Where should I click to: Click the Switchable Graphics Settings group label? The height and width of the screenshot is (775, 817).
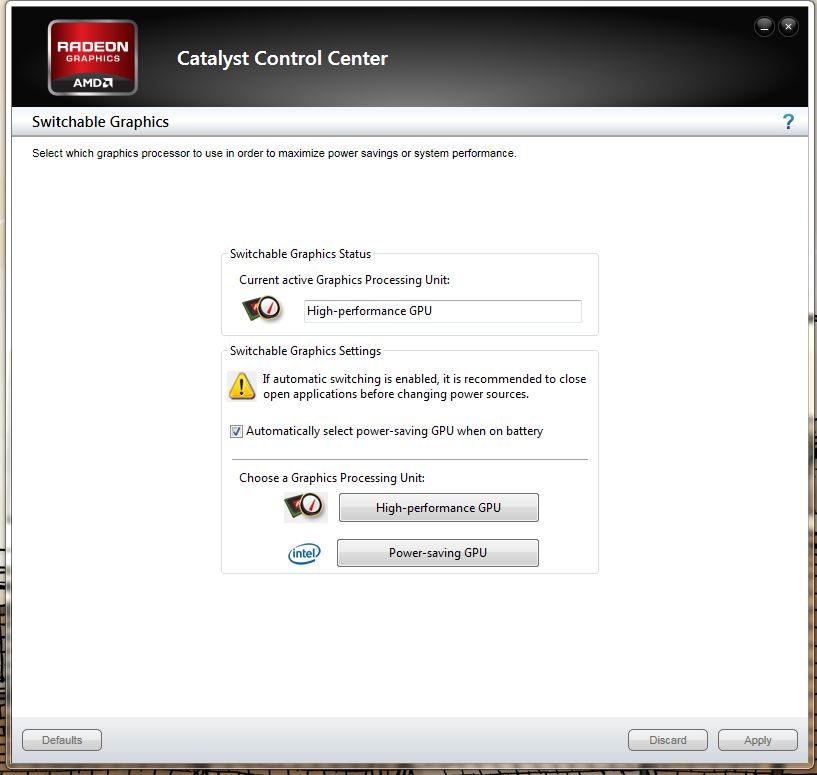tap(305, 351)
